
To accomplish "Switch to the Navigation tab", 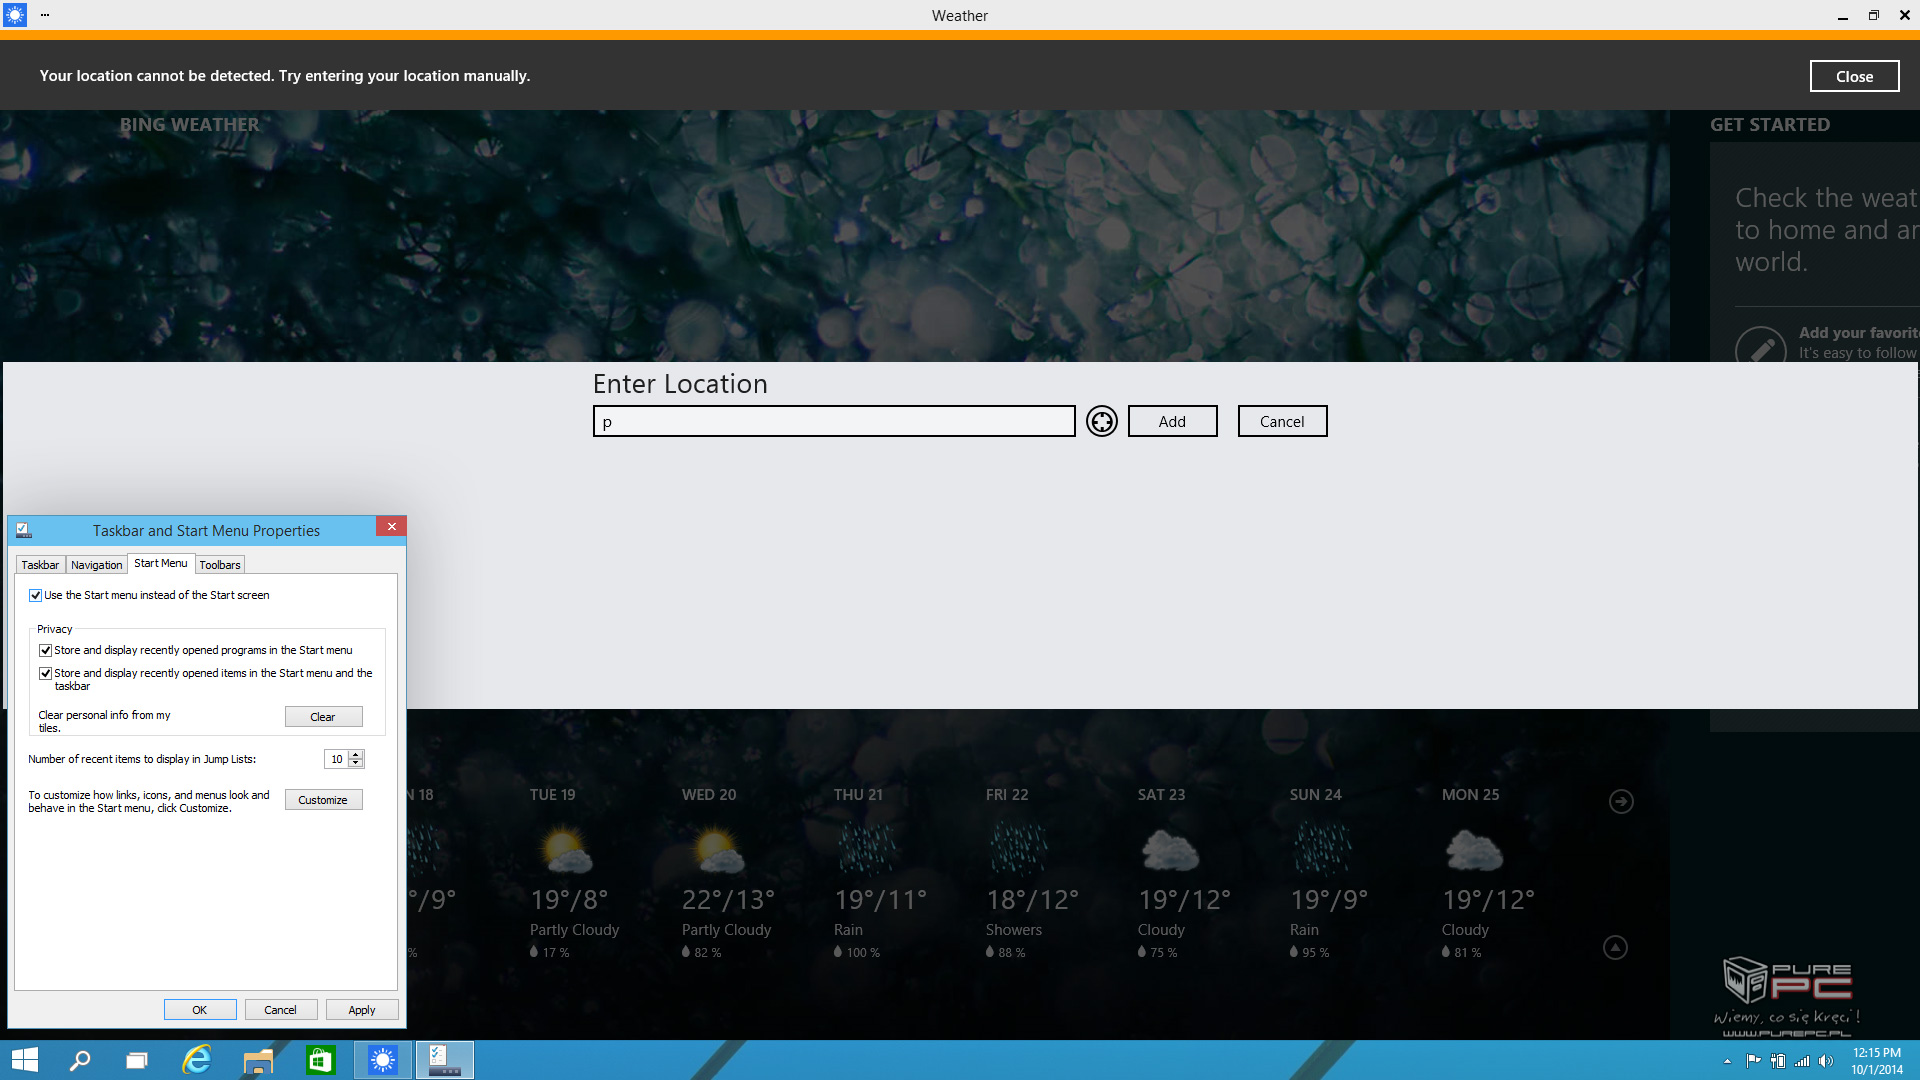I will point(96,565).
